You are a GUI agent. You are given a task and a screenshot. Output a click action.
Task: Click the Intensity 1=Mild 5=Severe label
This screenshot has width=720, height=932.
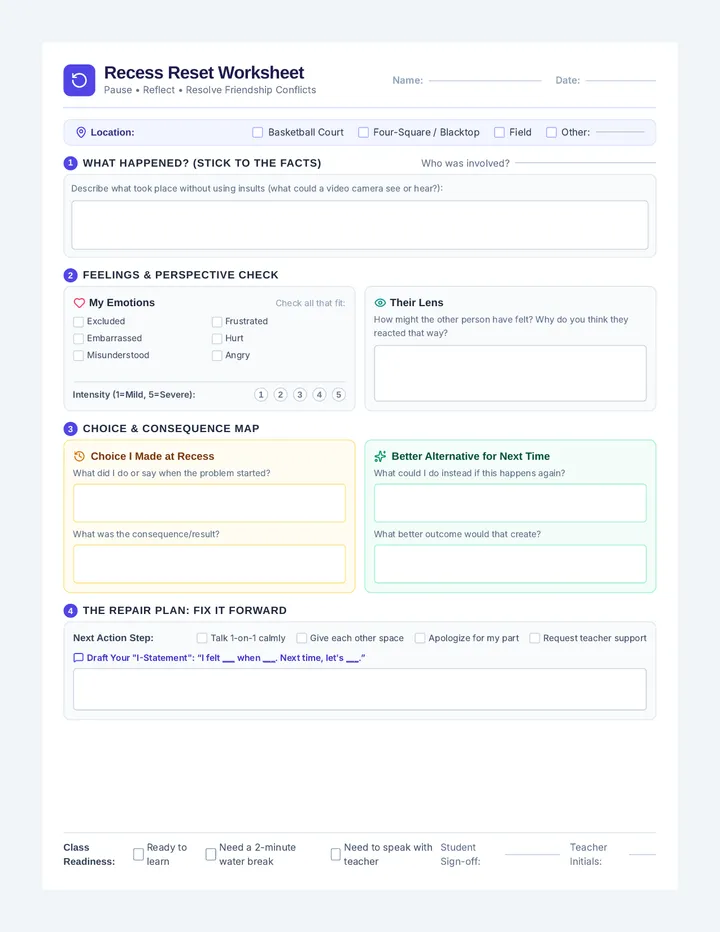pos(134,395)
